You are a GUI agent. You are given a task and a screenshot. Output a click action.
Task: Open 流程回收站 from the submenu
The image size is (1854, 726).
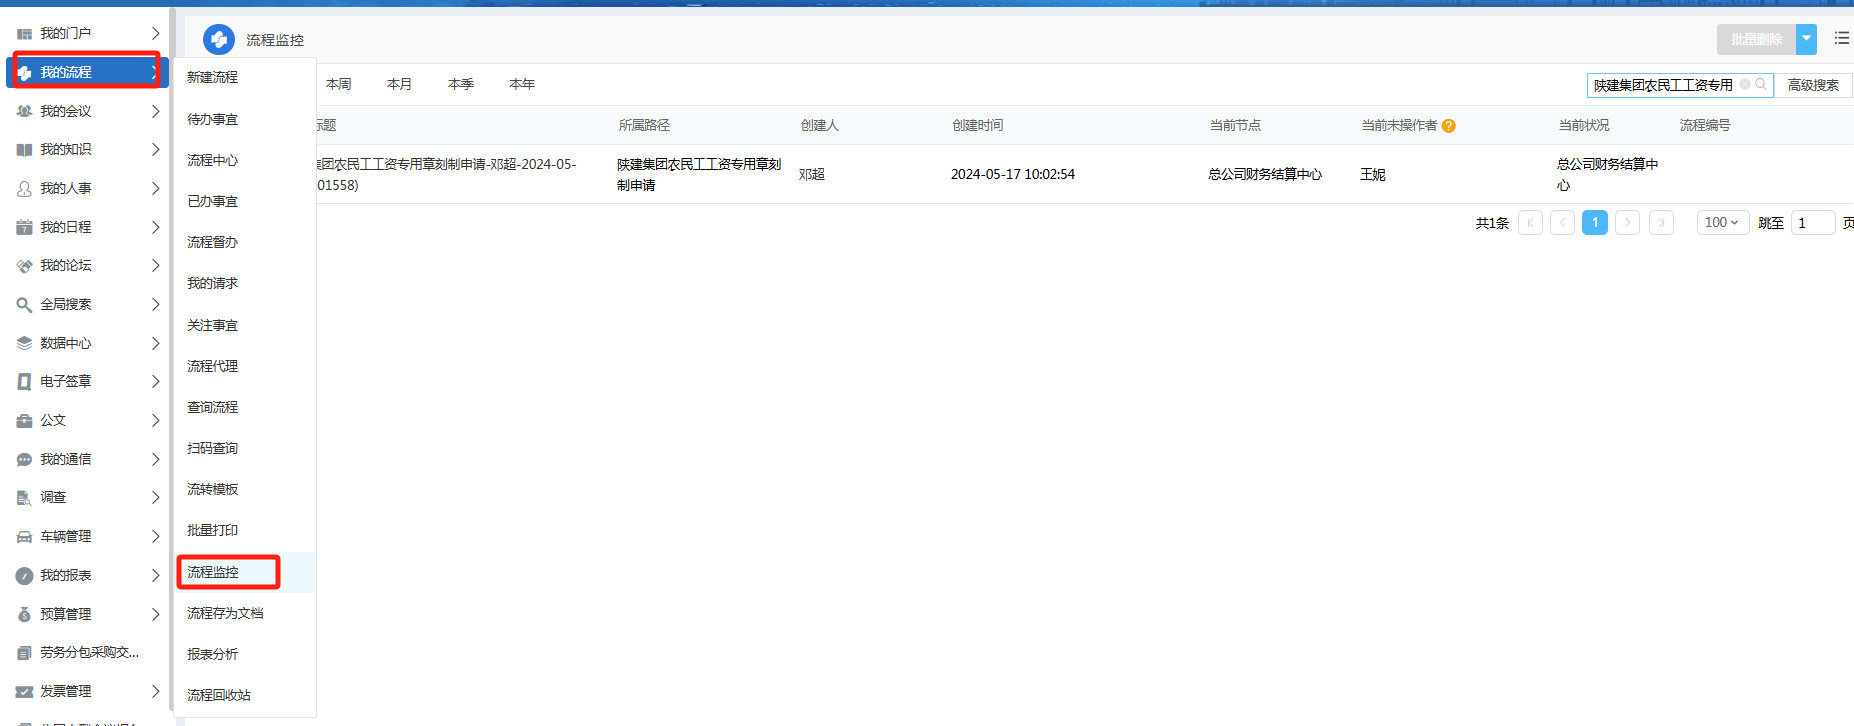(219, 695)
